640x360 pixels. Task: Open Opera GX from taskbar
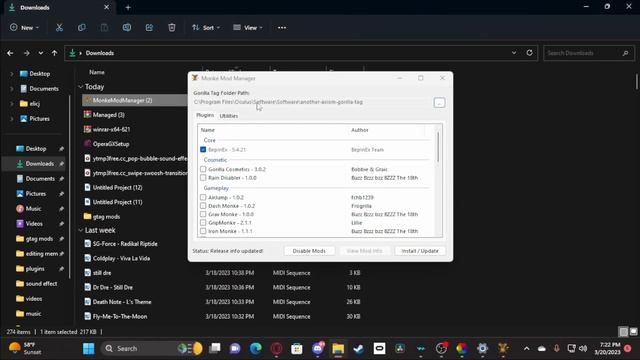(x=276, y=349)
